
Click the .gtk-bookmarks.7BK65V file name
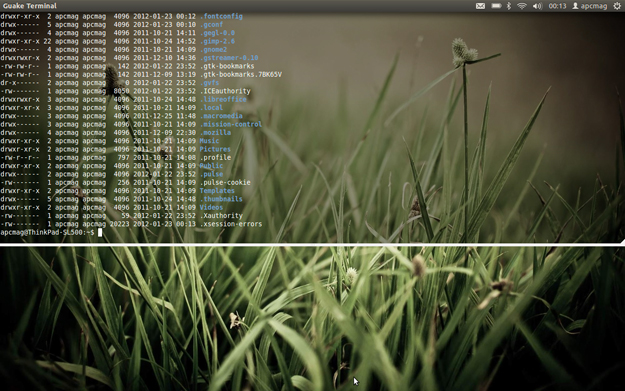coord(241,75)
